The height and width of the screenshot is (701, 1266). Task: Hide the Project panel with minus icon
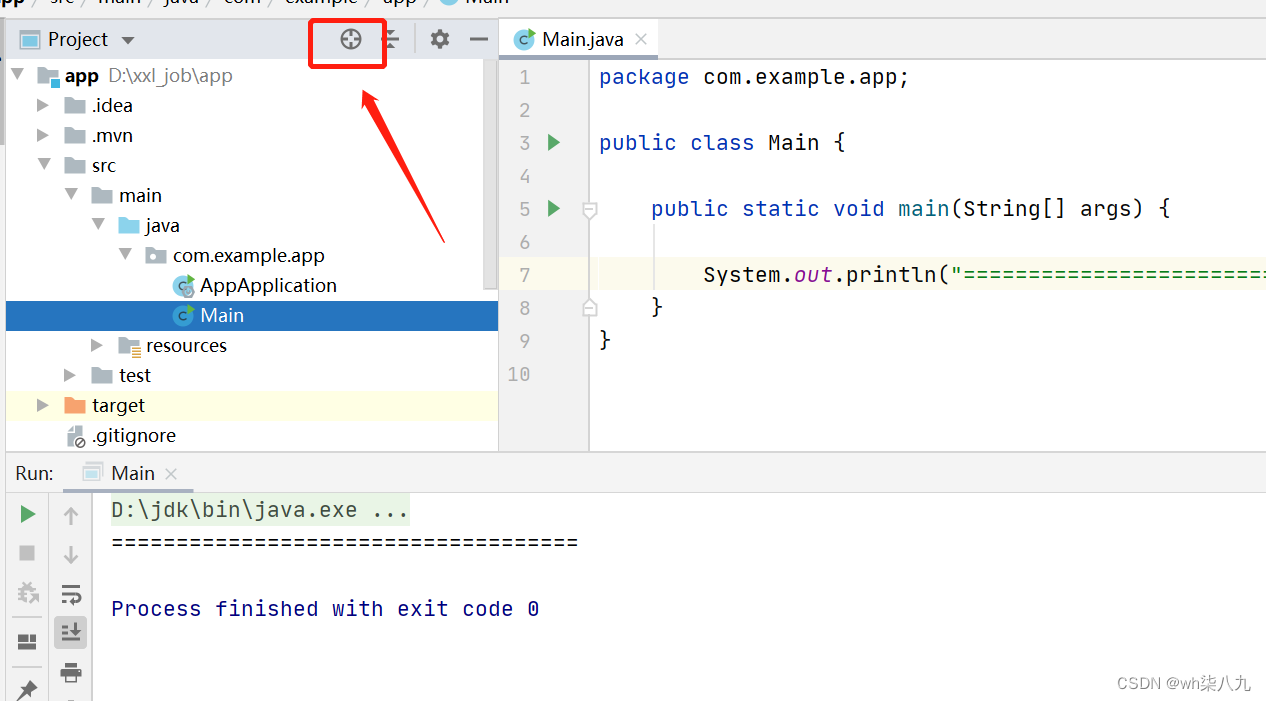tap(479, 40)
